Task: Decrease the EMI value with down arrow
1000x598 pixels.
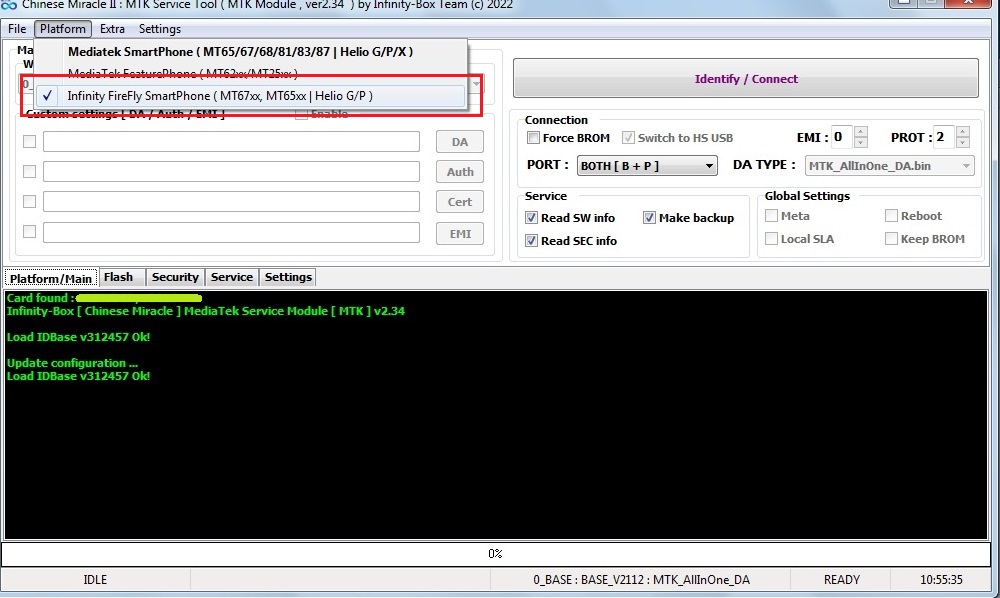Action: point(860,142)
